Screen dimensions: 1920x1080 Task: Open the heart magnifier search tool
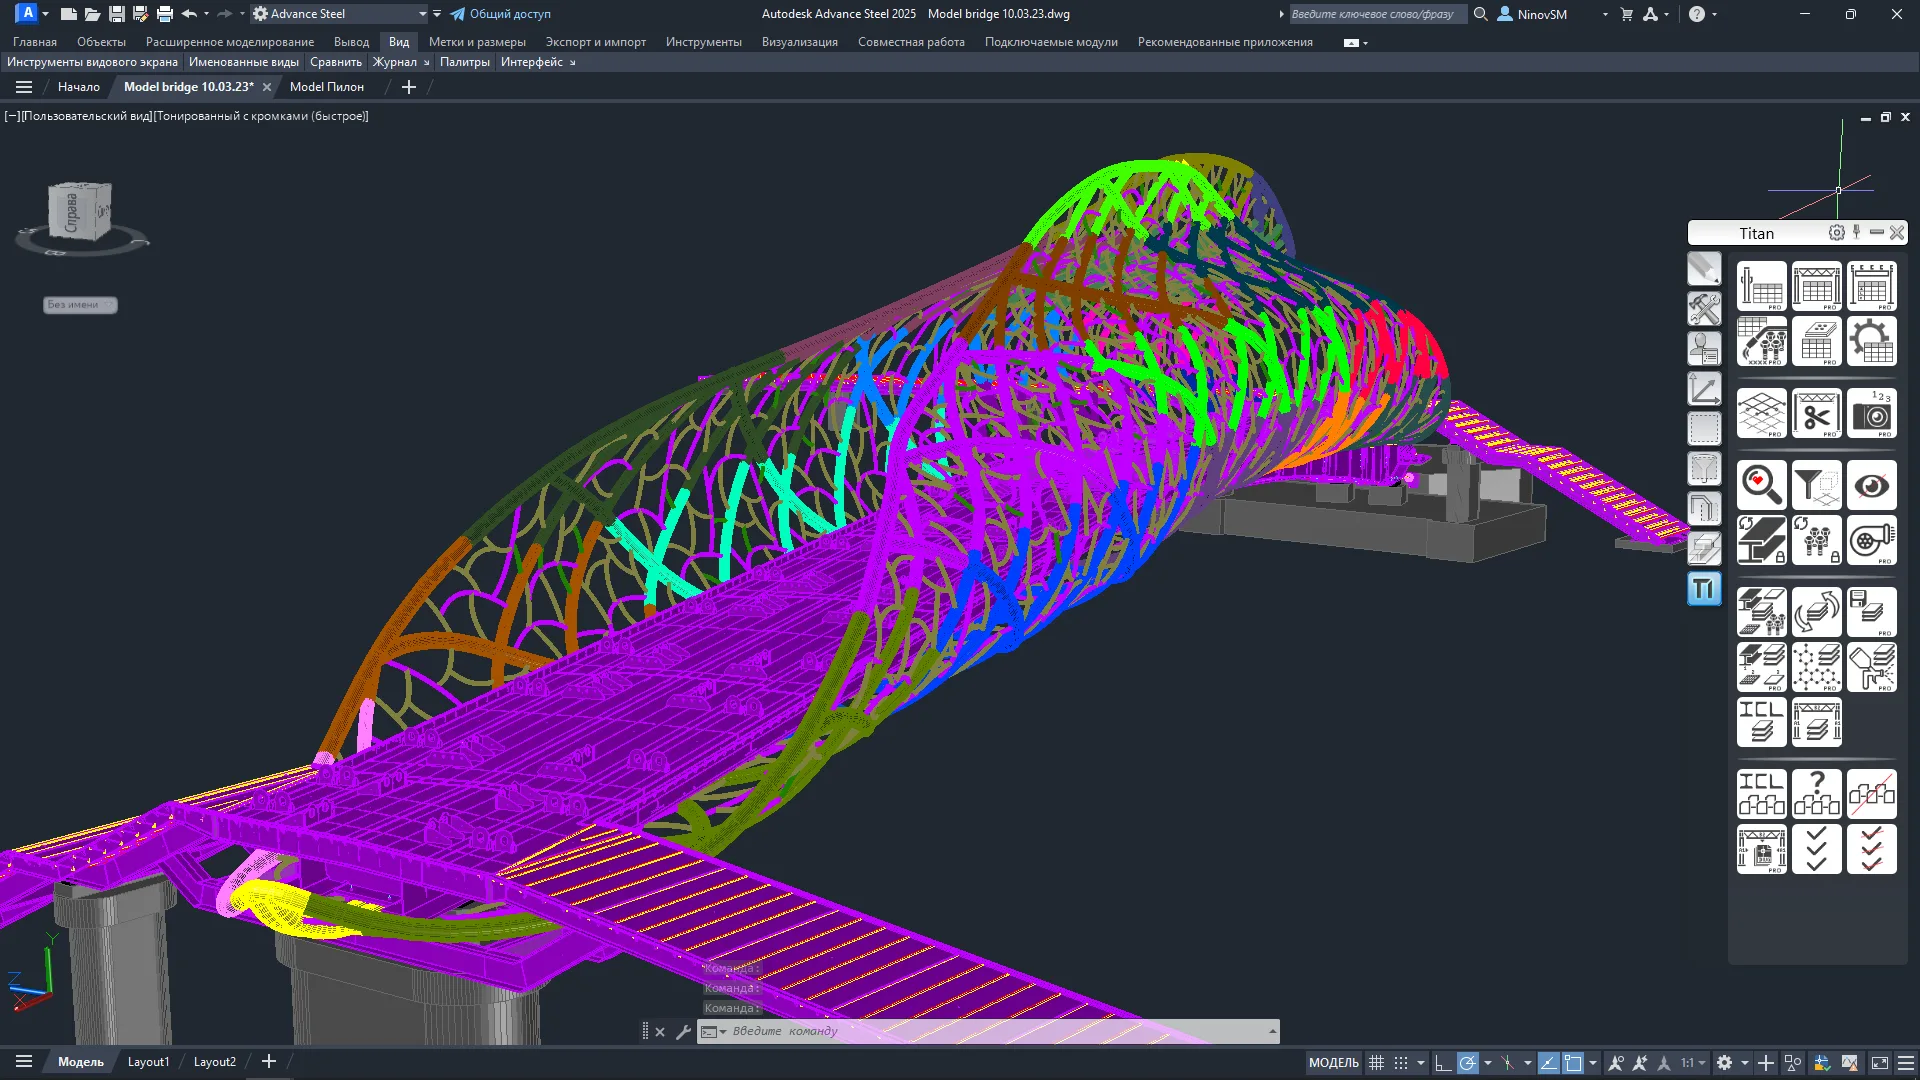[x=1761, y=486]
